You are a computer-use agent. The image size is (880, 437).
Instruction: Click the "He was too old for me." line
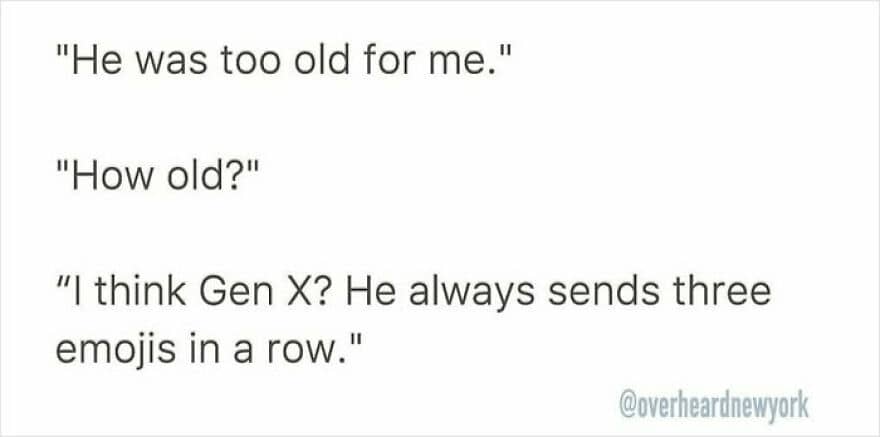point(285,60)
